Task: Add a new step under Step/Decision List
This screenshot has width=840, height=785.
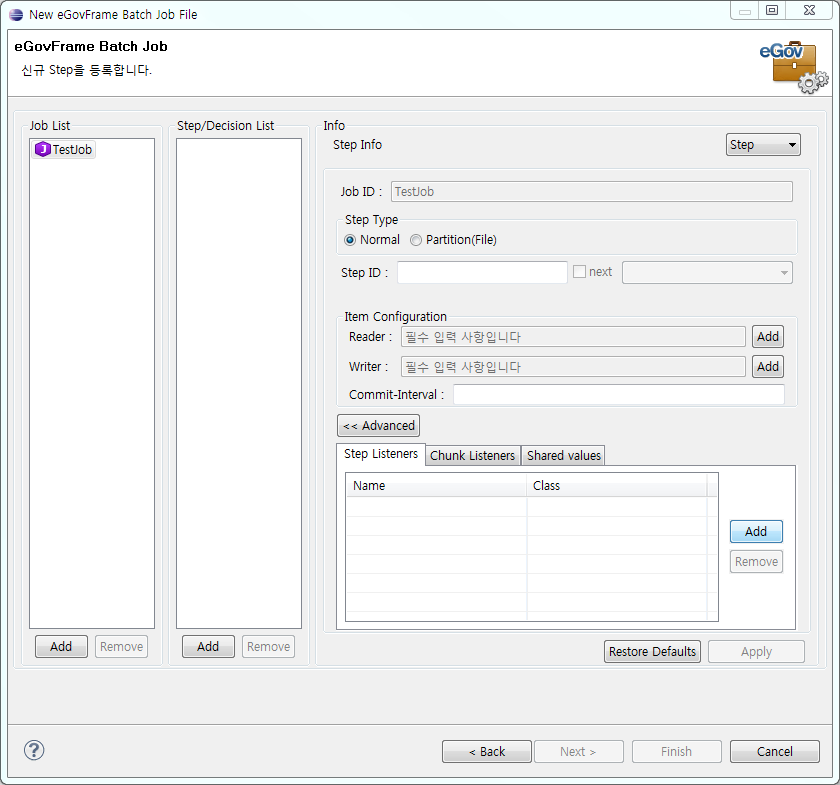Action: tap(208, 647)
